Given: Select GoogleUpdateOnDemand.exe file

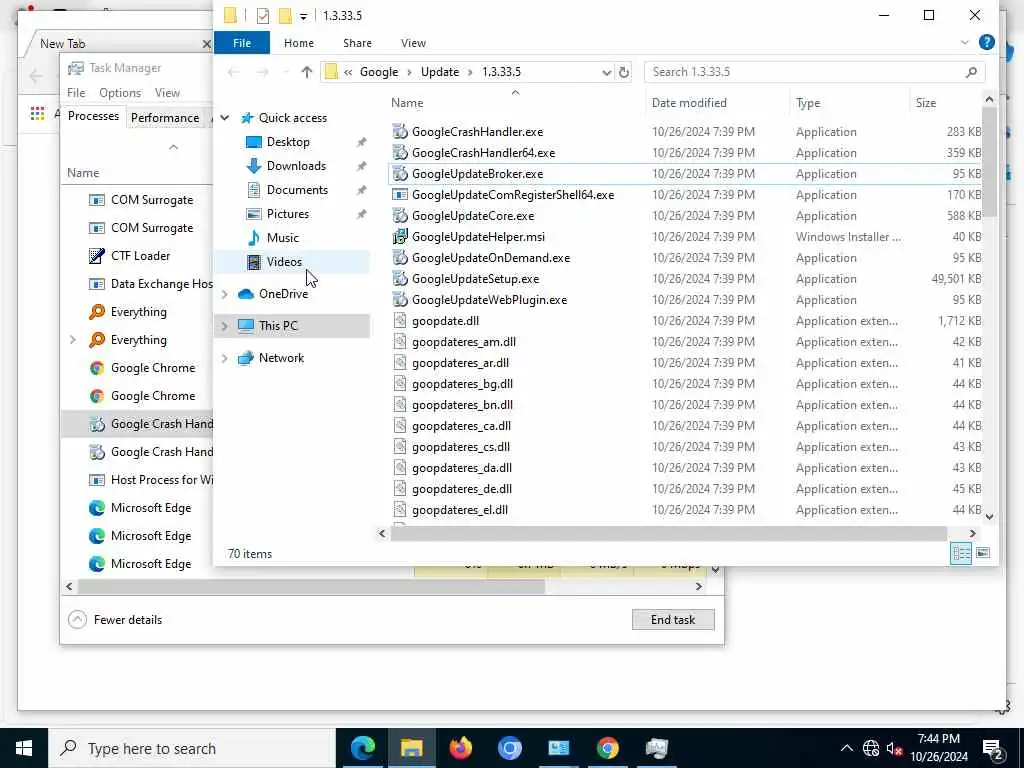Looking at the screenshot, I should [491, 258].
